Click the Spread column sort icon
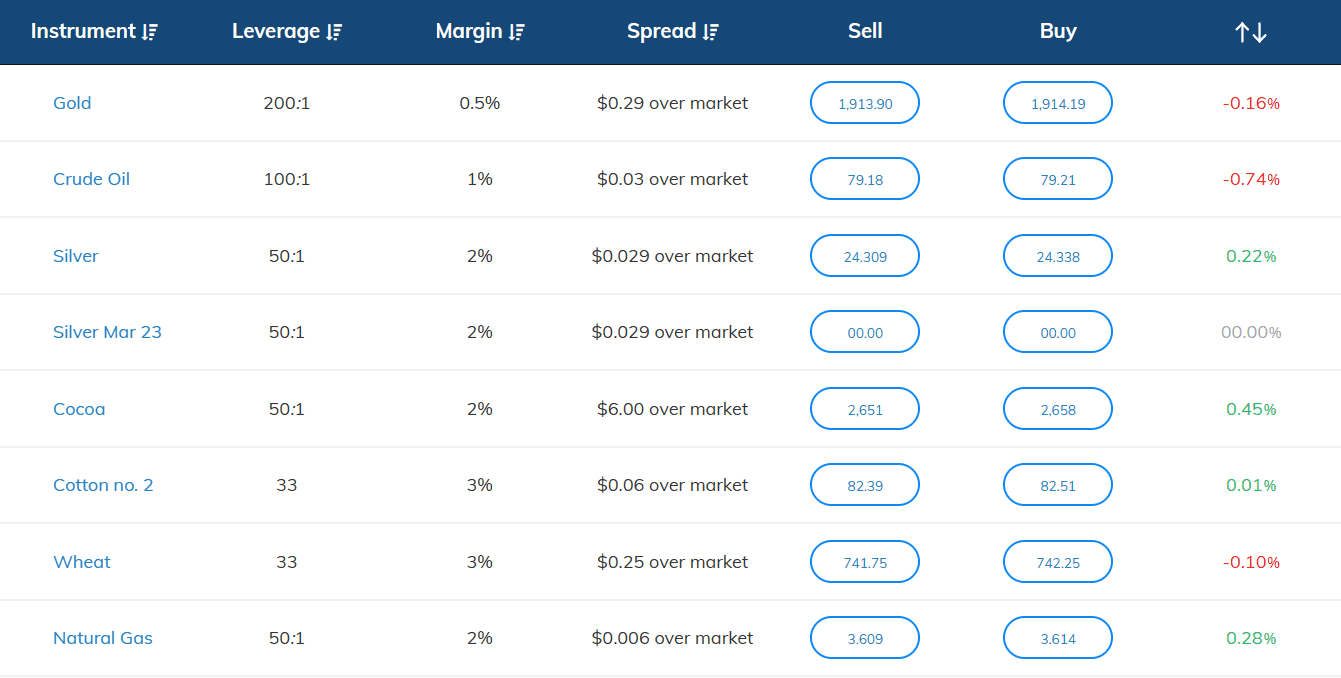This screenshot has width=1341, height=678. point(710,32)
